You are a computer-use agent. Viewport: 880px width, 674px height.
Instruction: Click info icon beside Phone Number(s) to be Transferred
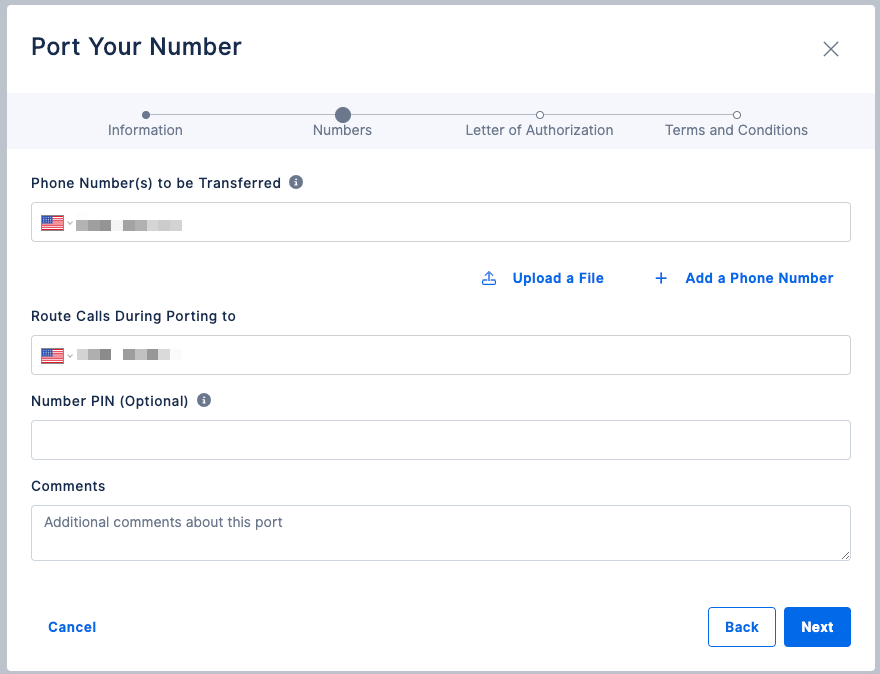coord(296,182)
